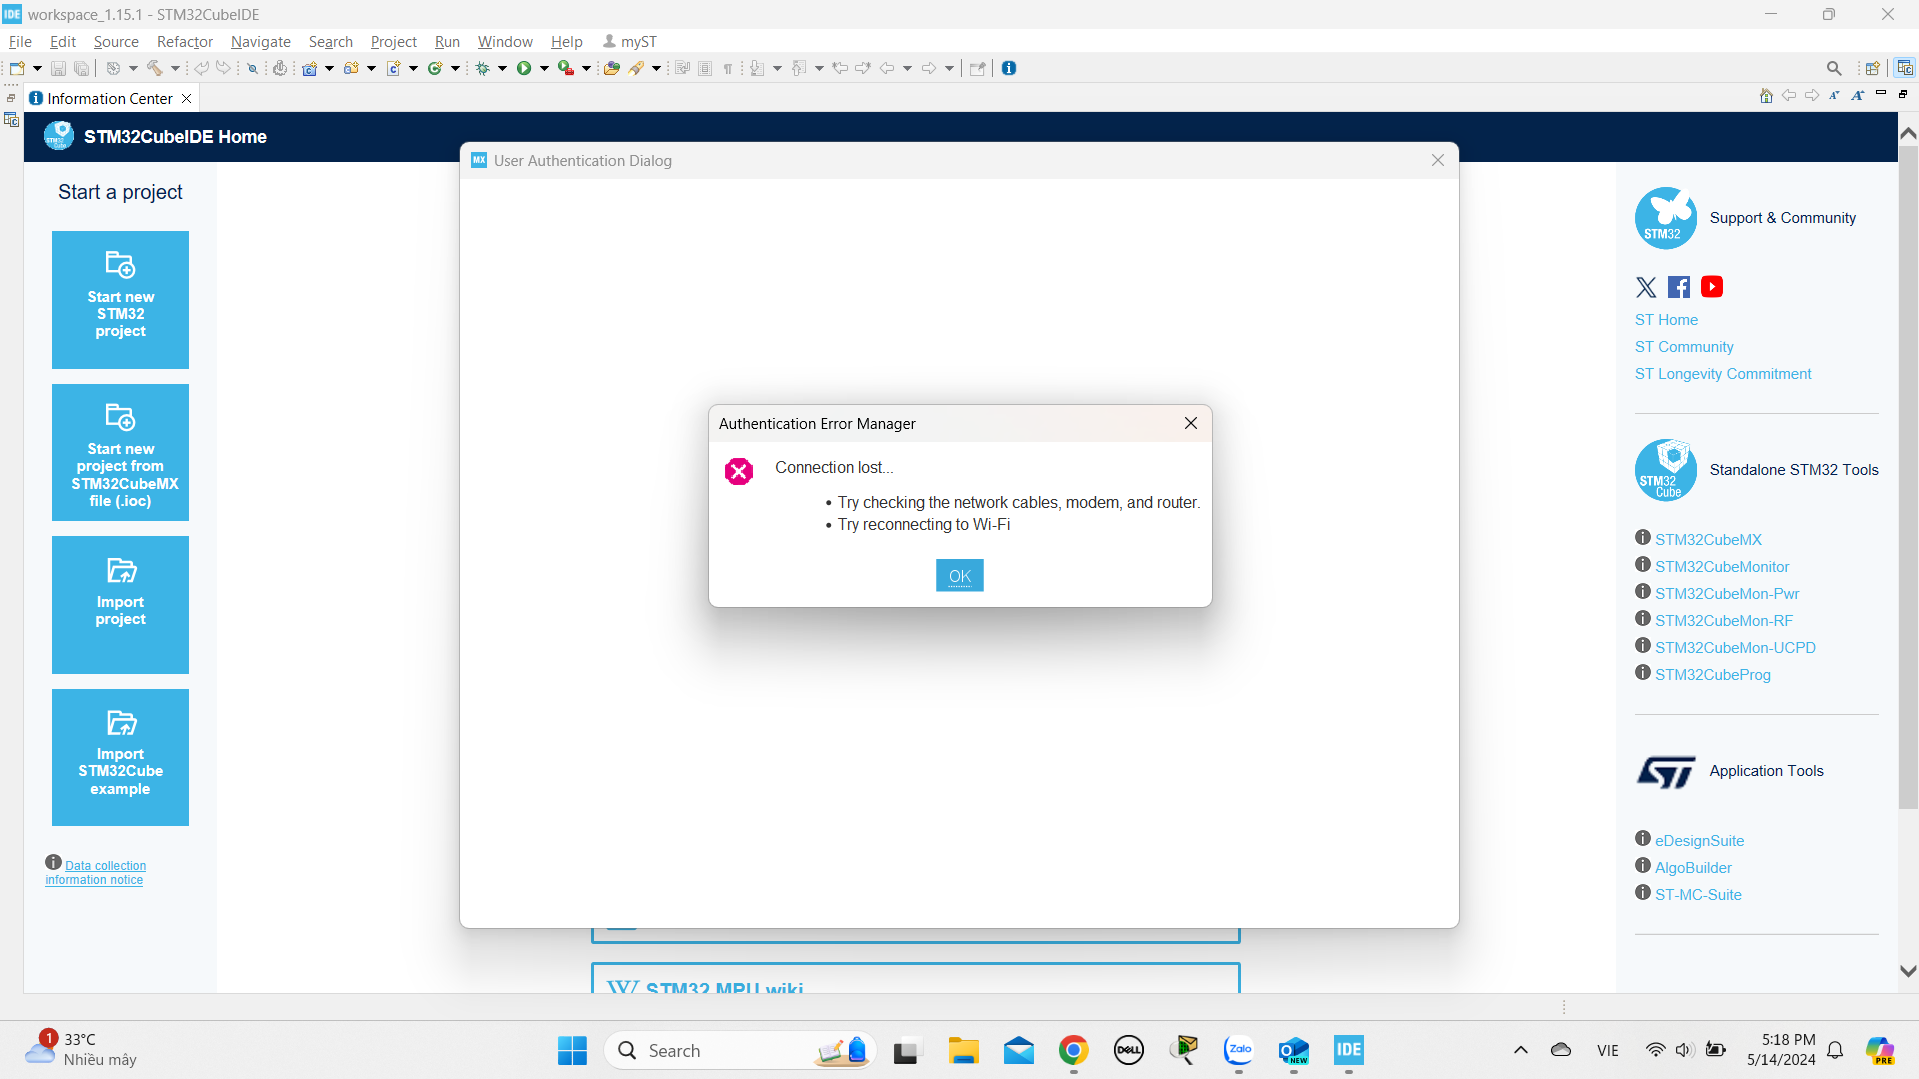Select the C/C++ perspective icon

[x=1904, y=67]
